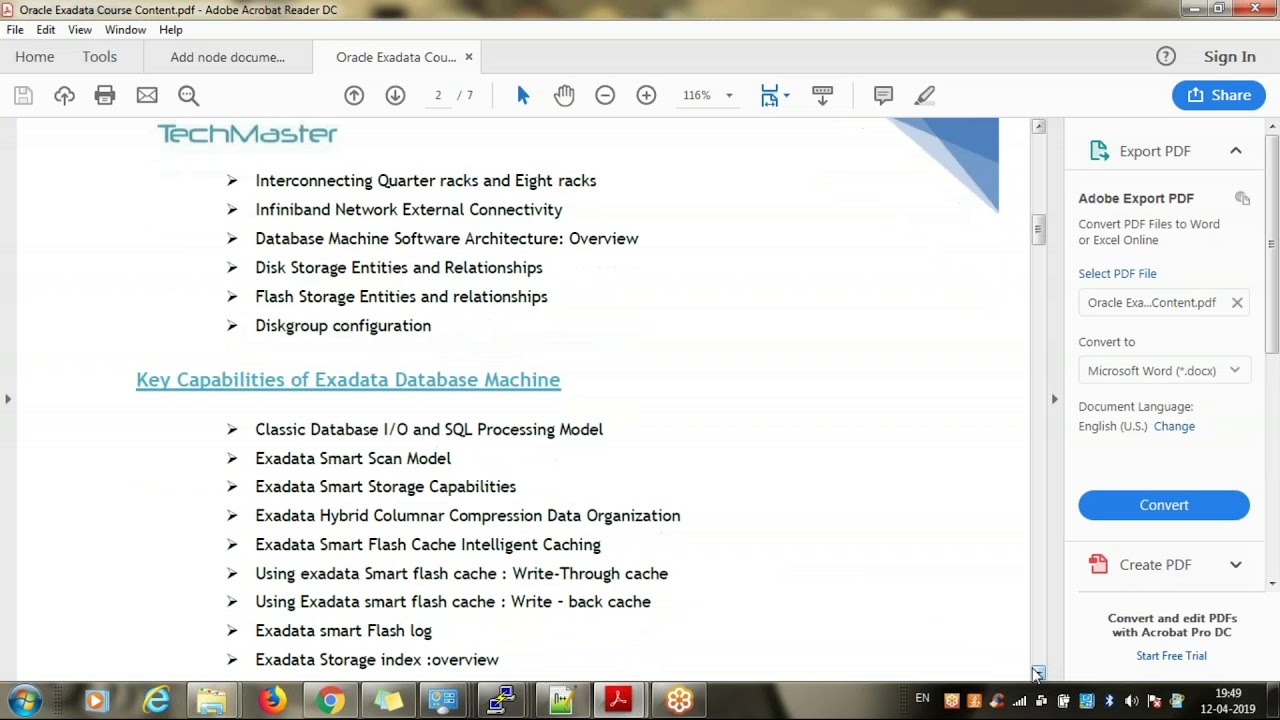Zoom out with minus icon
Image resolution: width=1280 pixels, height=720 pixels.
coord(605,95)
